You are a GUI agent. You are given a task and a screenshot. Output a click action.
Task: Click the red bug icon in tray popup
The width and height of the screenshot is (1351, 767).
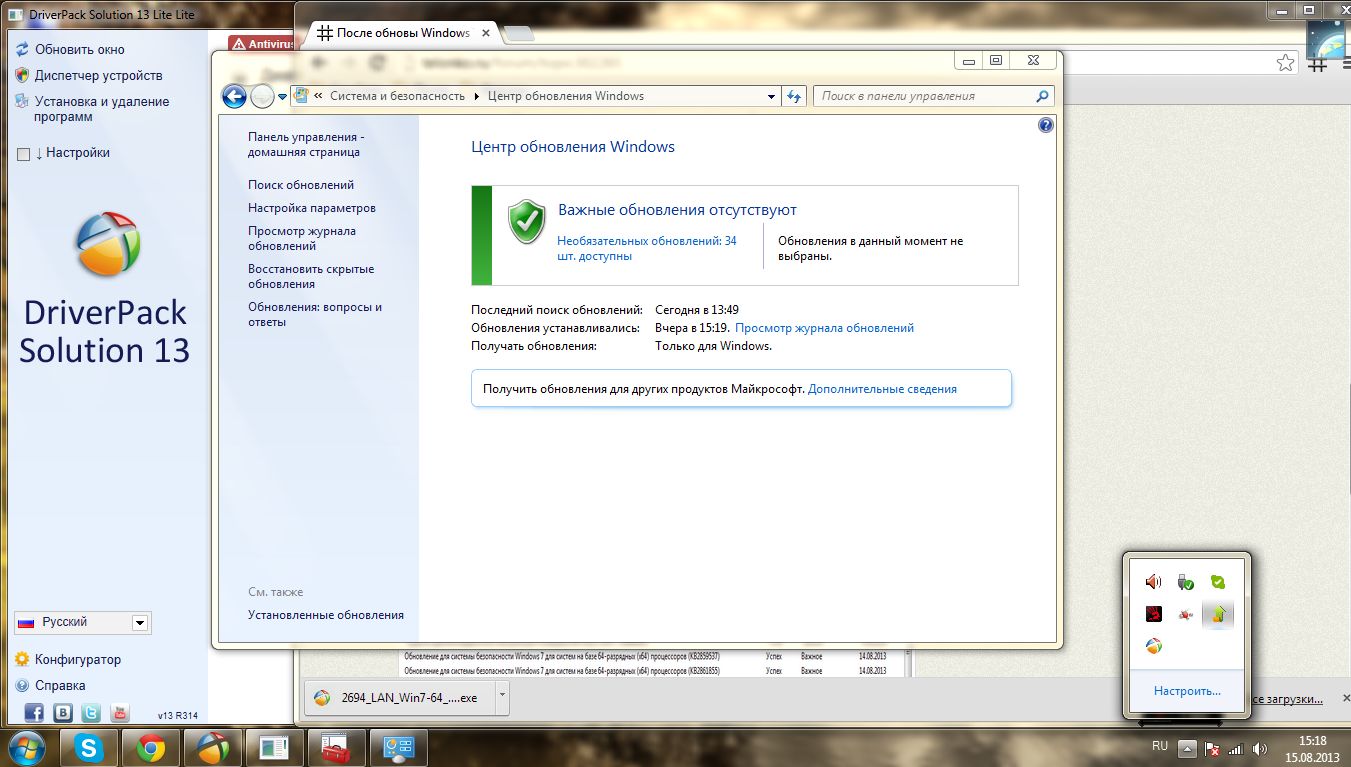click(x=1185, y=614)
